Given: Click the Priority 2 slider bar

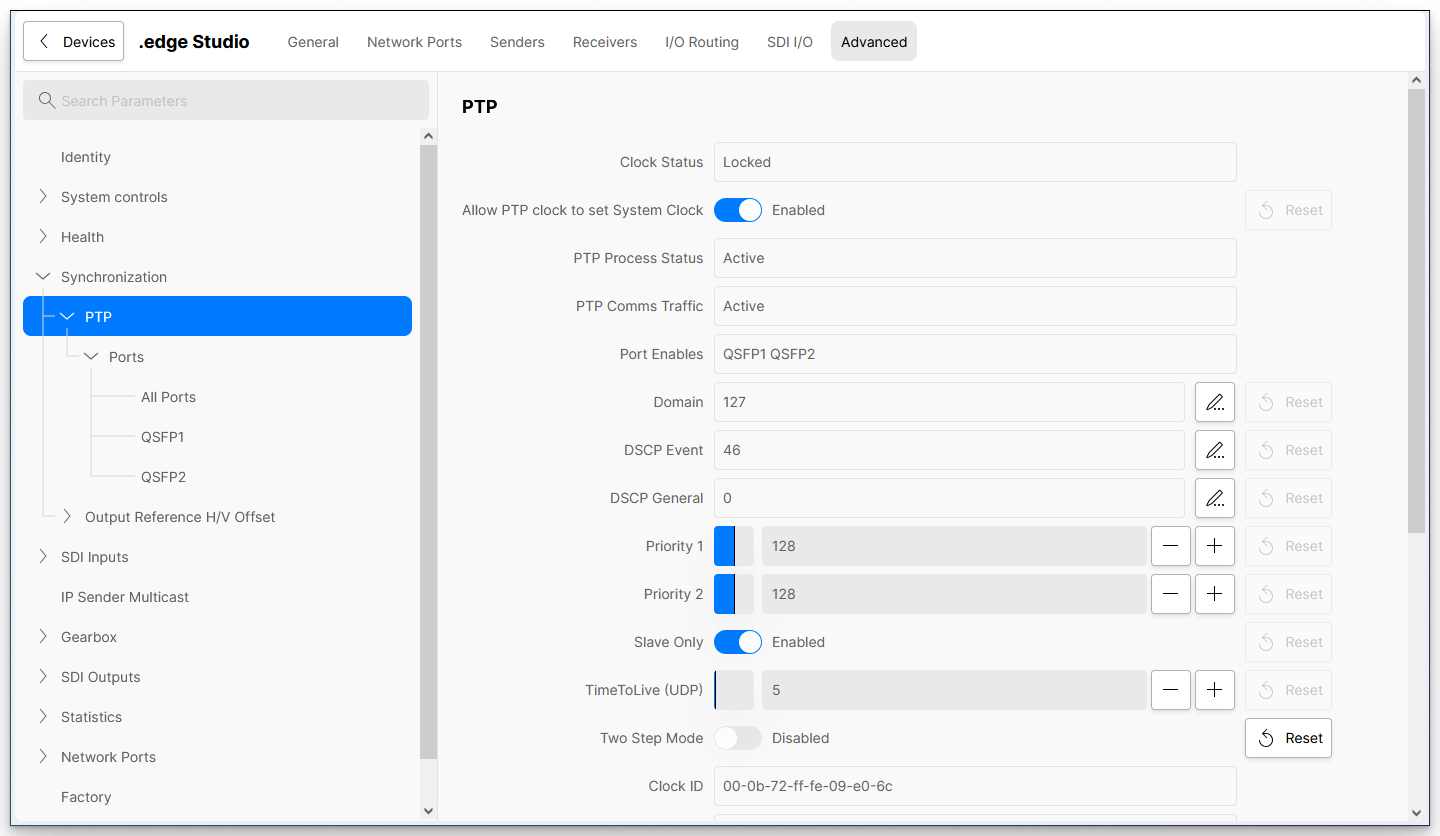Looking at the screenshot, I should (x=734, y=594).
